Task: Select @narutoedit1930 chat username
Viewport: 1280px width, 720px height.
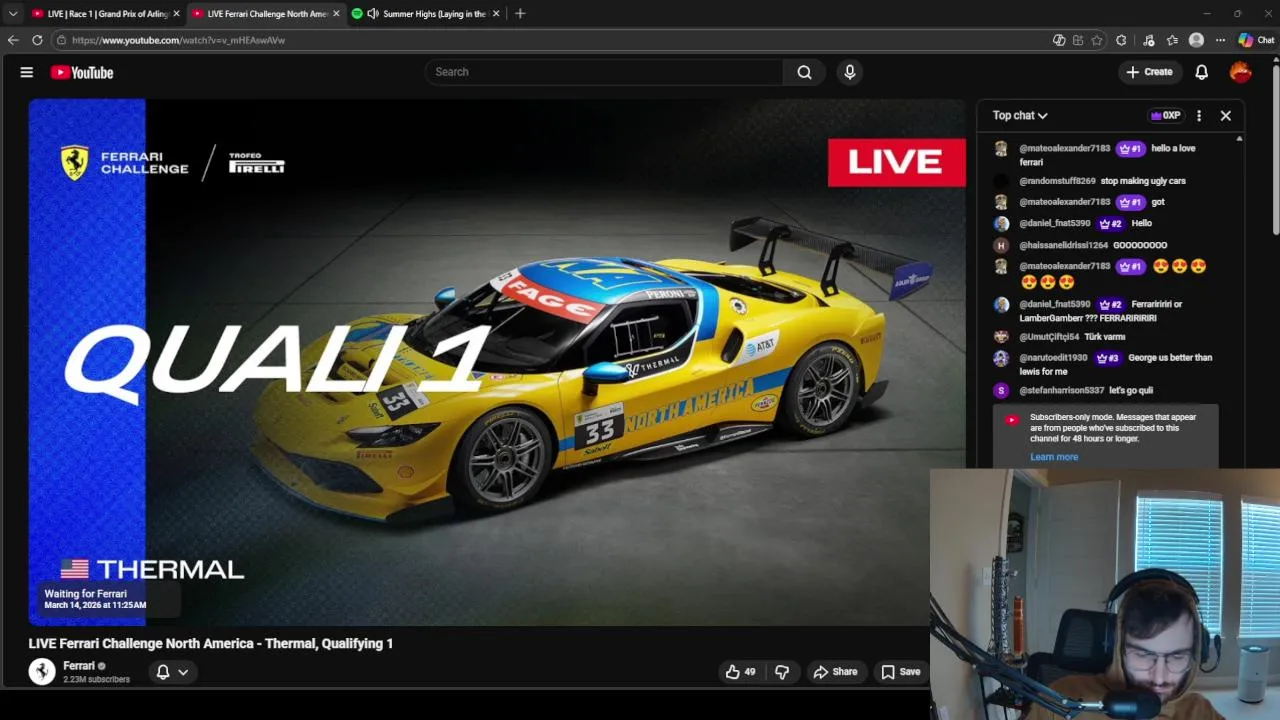Action: coord(1053,358)
